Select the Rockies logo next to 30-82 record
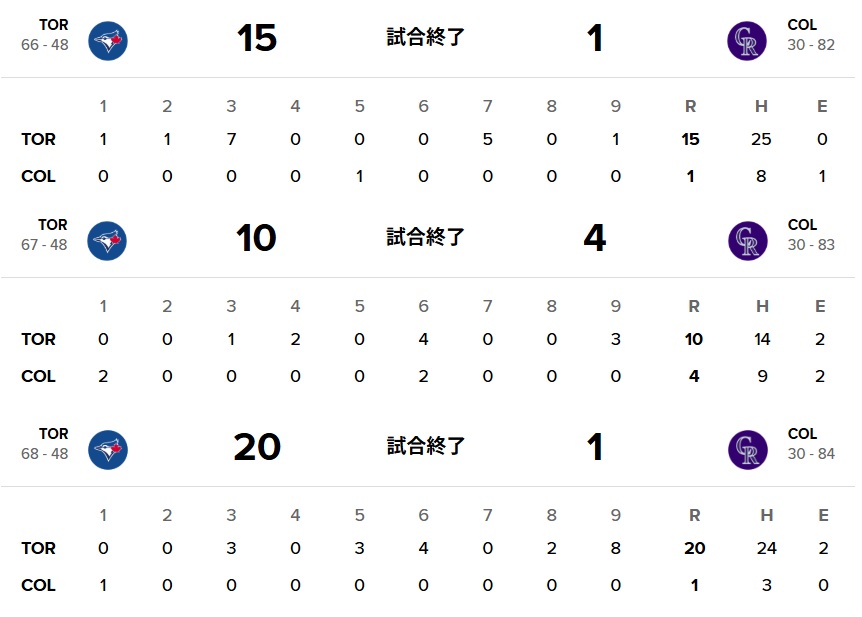 [747, 40]
